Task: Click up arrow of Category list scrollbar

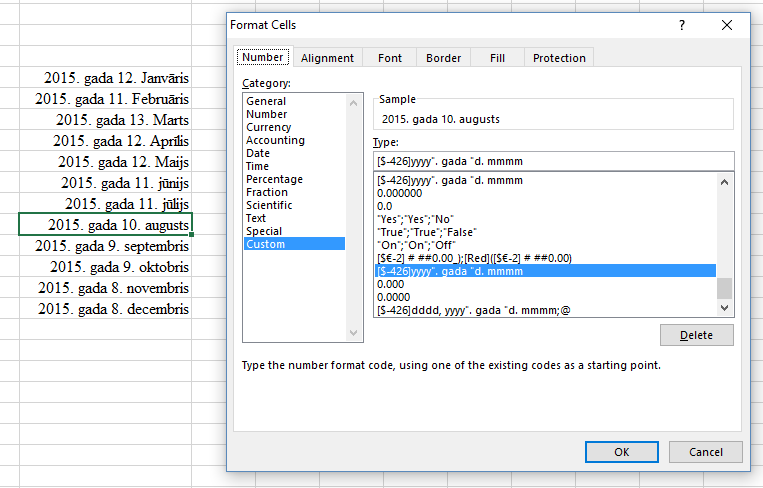Action: 354,103
